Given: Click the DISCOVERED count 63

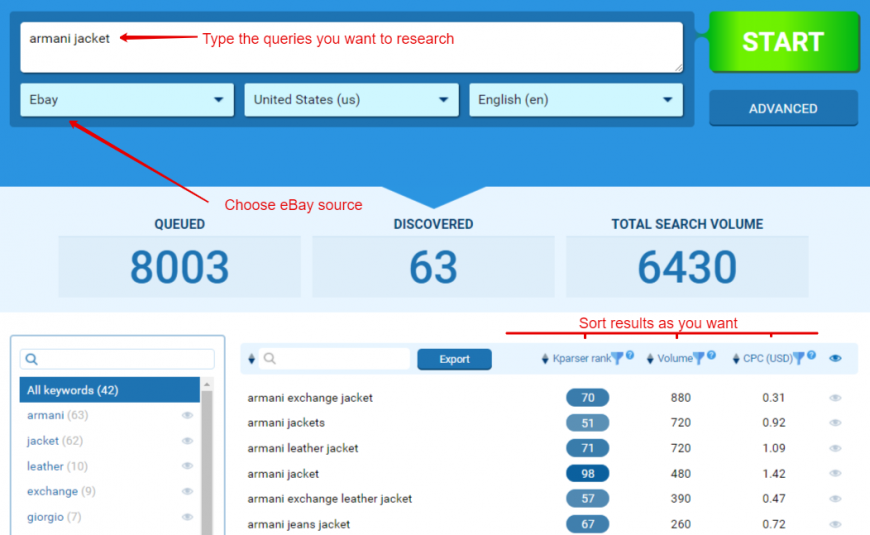Looking at the screenshot, I should coord(433,267).
